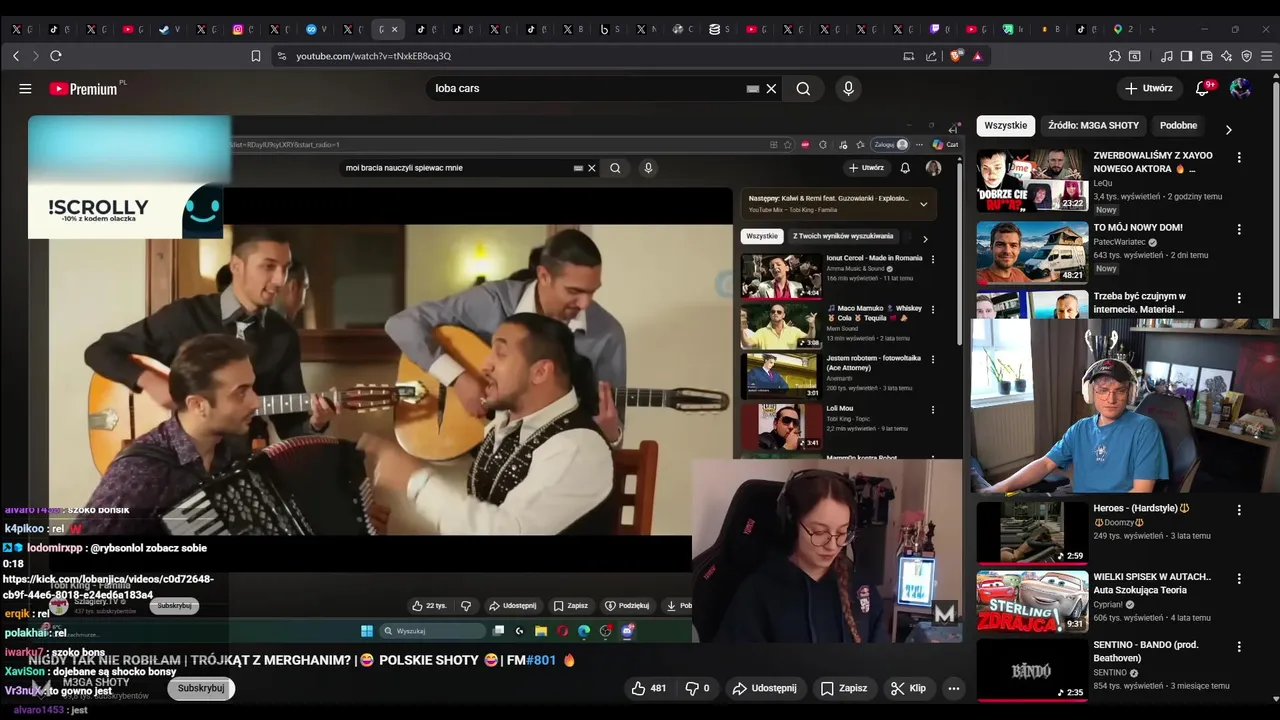Dislike the video with thumbs-down
Viewport: 1280px width, 720px height.
697,688
